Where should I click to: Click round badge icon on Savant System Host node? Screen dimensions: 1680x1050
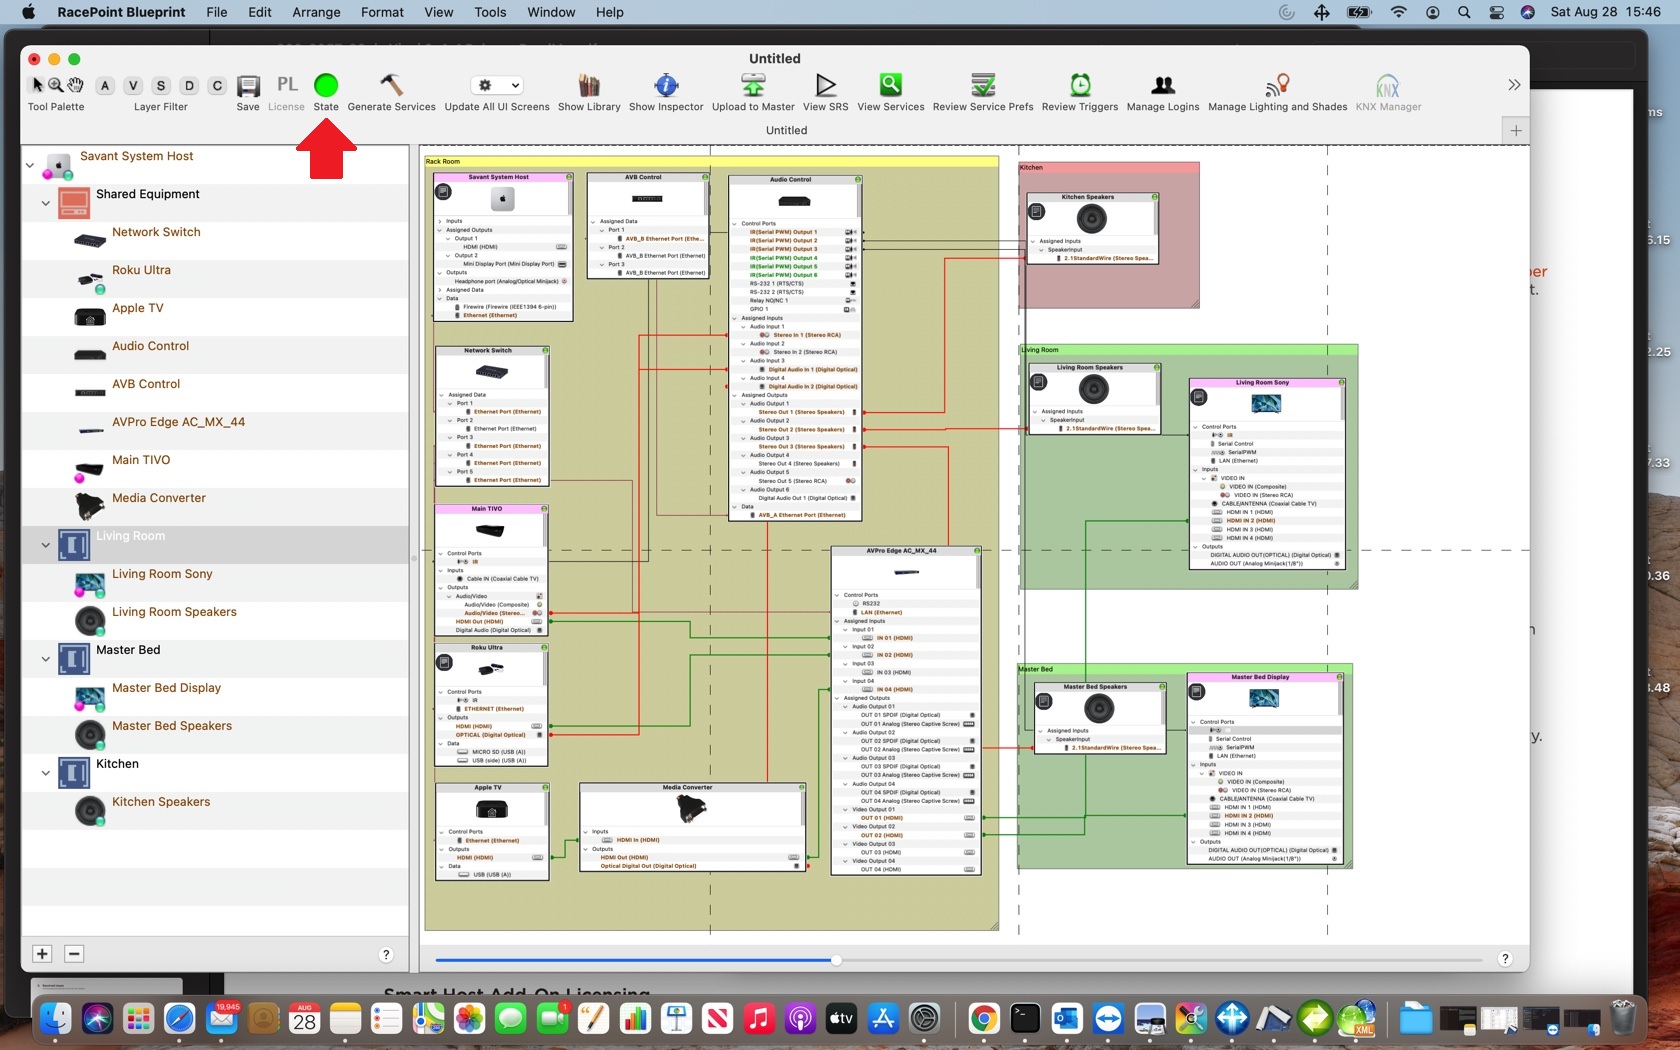(x=443, y=191)
